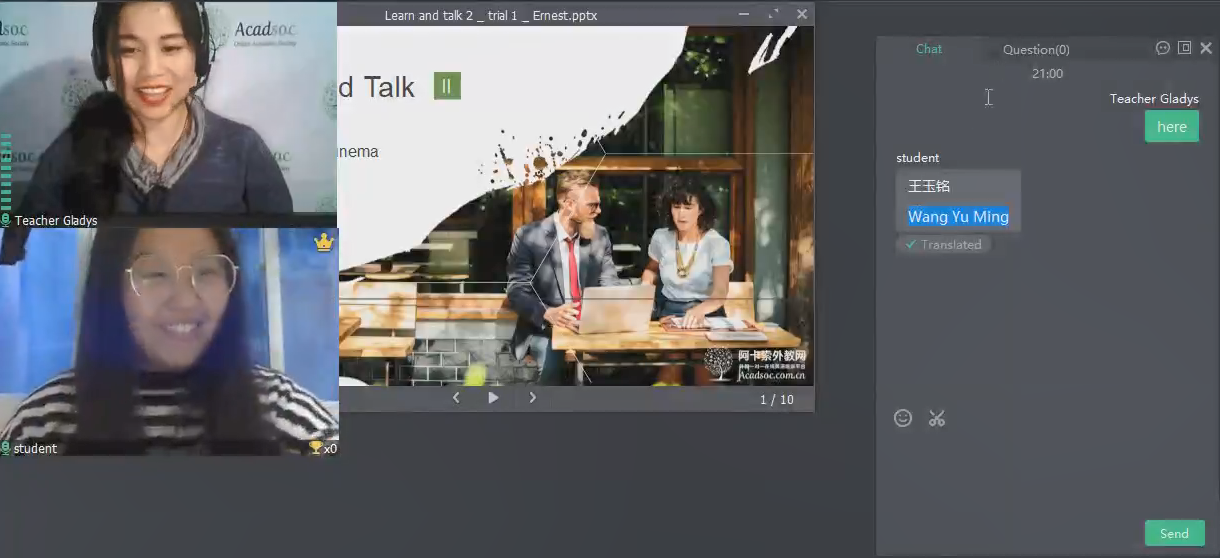Click the student's trophy reward icon
The height and width of the screenshot is (558, 1220).
click(316, 448)
